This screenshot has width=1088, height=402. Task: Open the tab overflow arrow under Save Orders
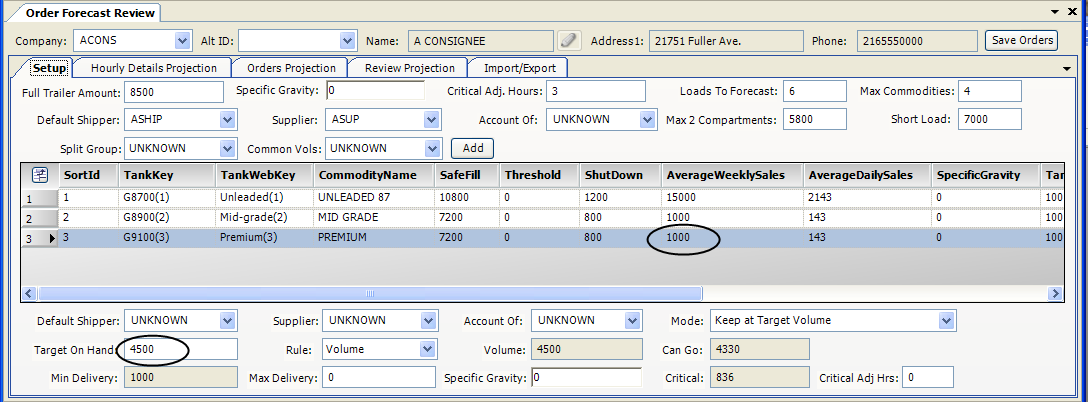tap(1066, 68)
